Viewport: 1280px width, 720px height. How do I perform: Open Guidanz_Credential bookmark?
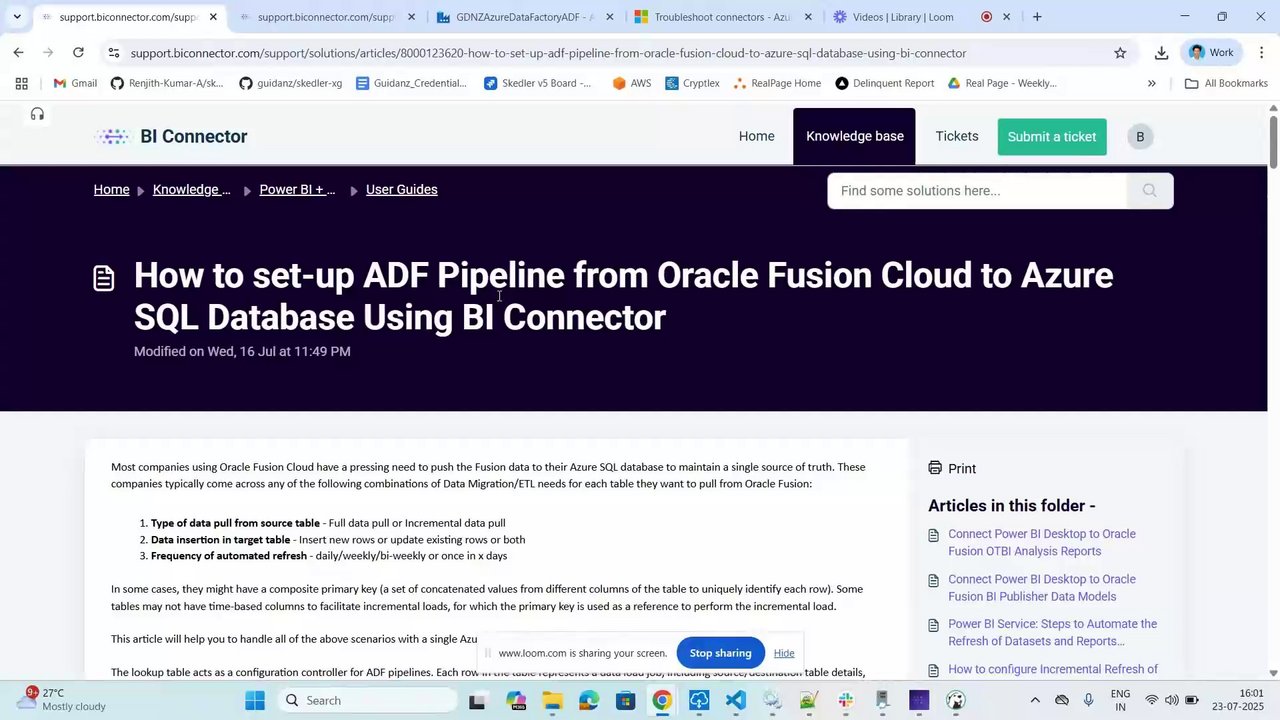(x=411, y=83)
